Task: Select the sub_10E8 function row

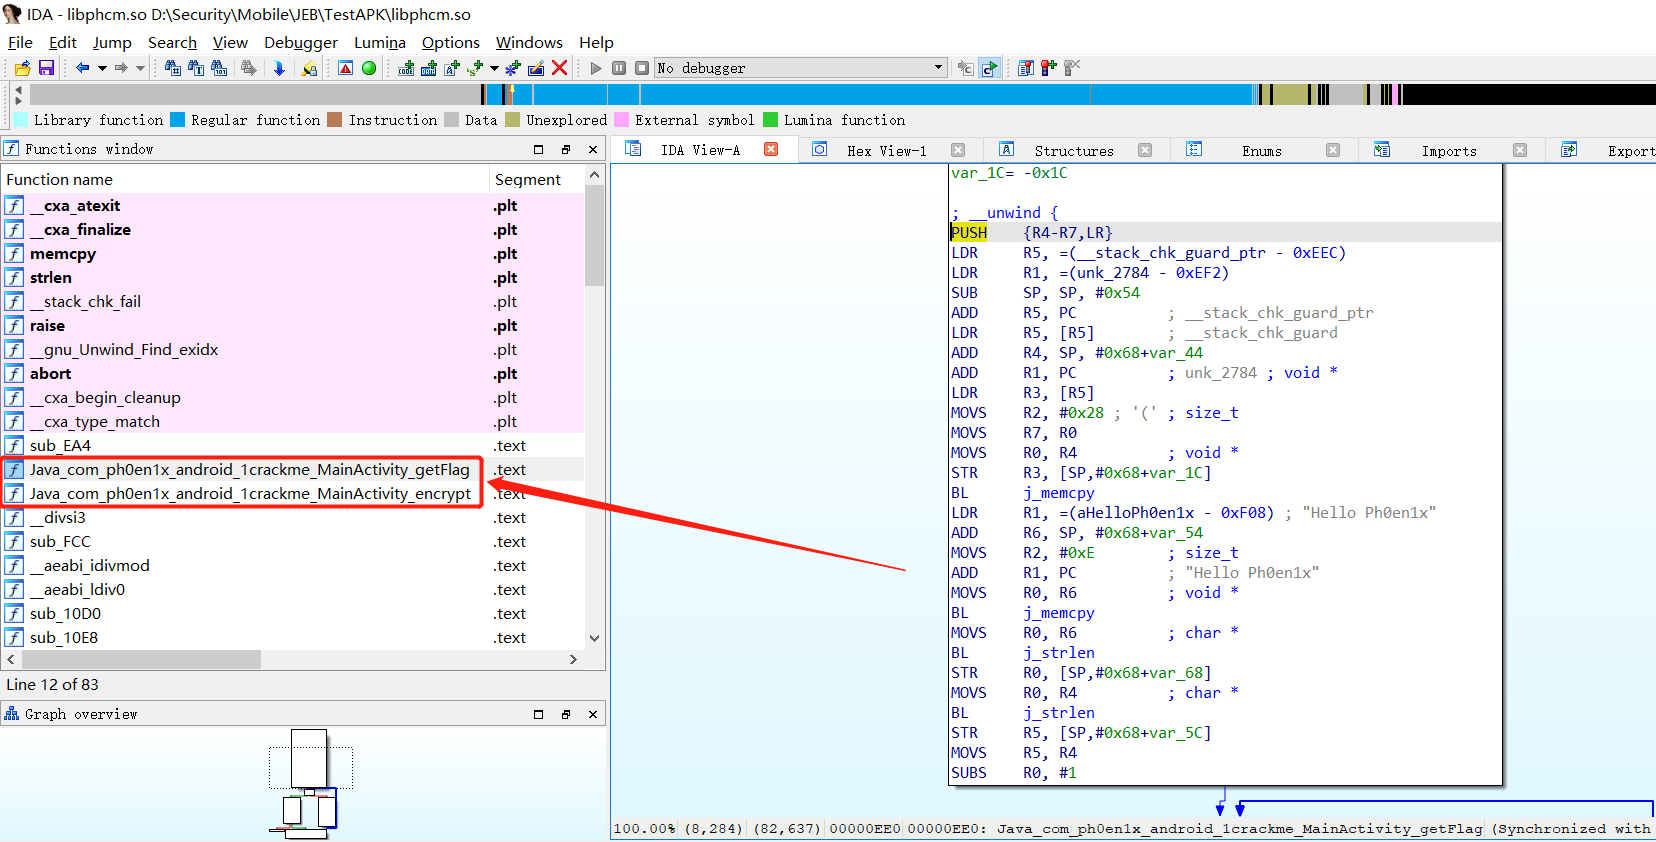Action: point(293,637)
